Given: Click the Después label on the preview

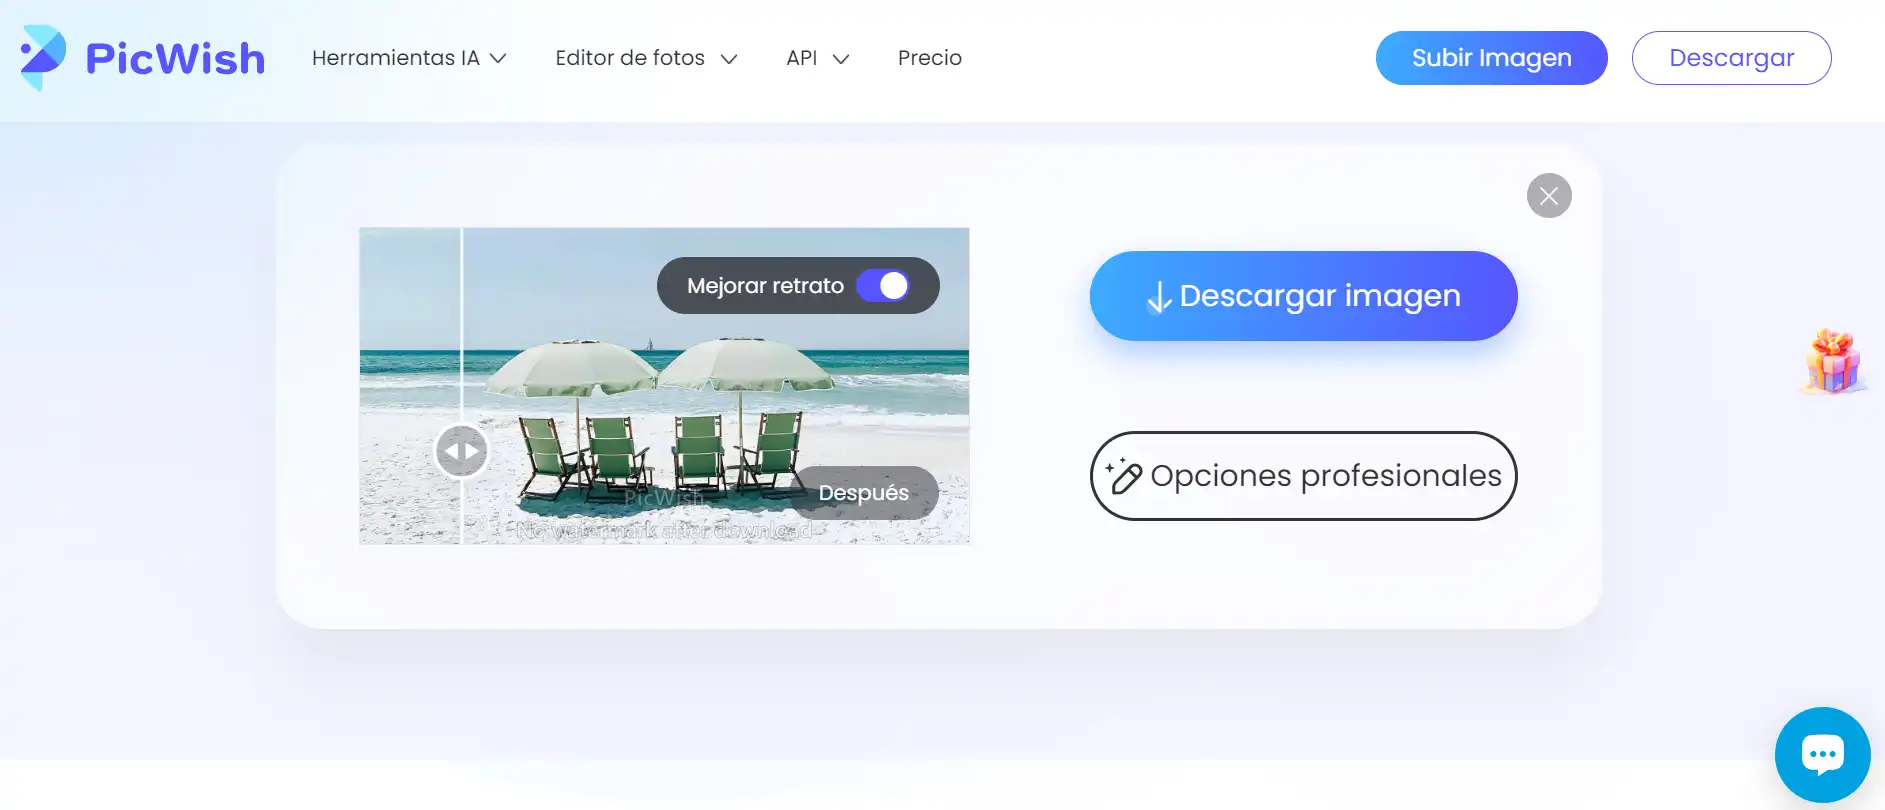Looking at the screenshot, I should click(x=864, y=493).
